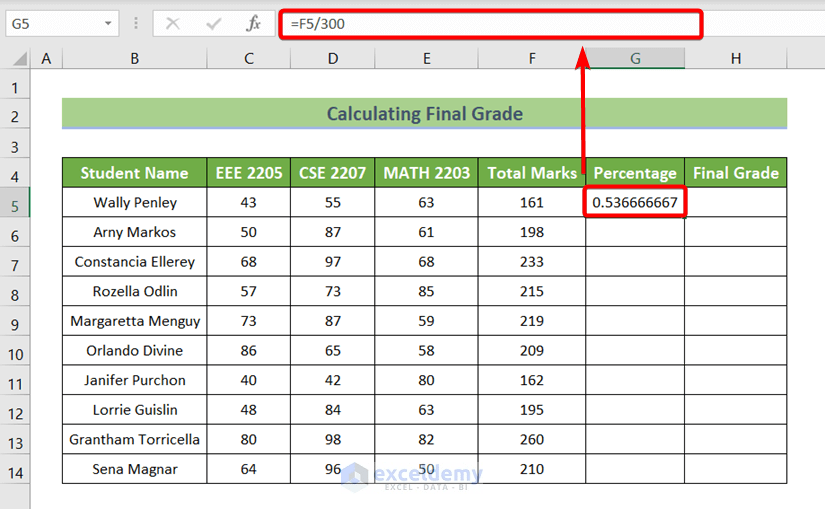Select the Margaretta Menguy cell
The image size is (825, 509).
coord(135,321)
